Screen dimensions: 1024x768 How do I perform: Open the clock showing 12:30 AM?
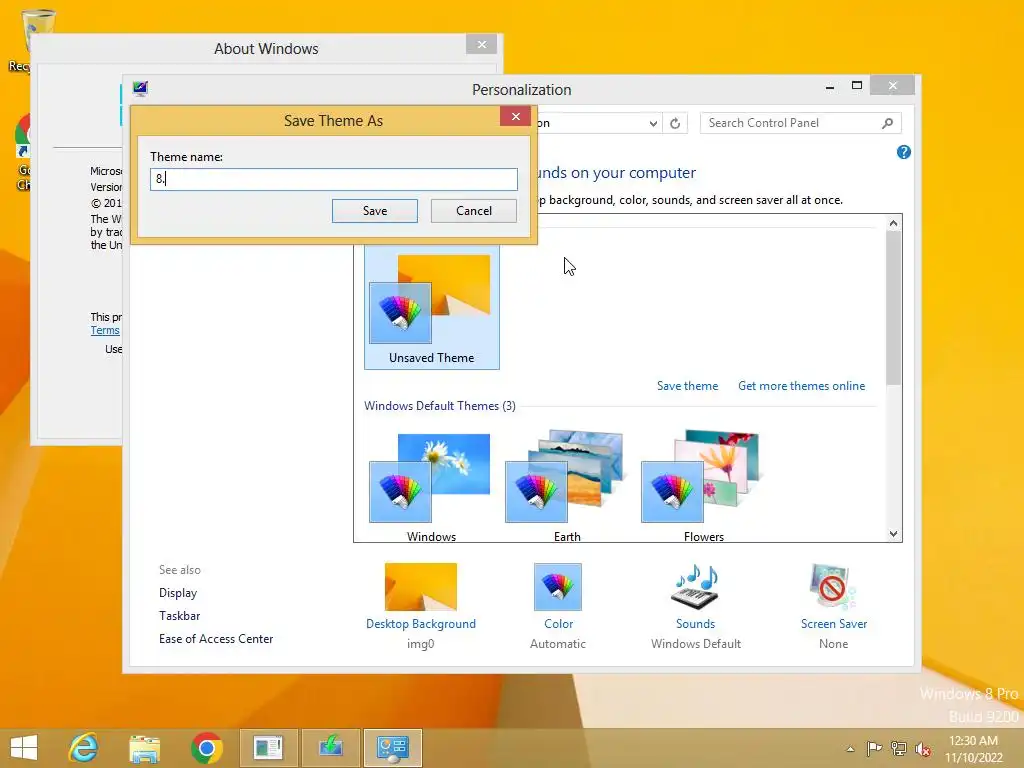point(973,748)
